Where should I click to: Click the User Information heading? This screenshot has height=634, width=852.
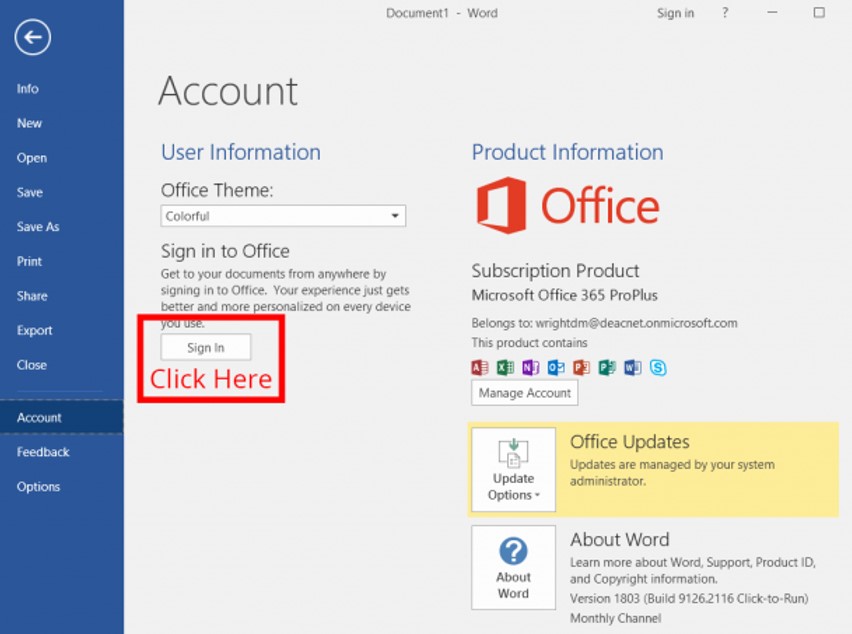(241, 152)
